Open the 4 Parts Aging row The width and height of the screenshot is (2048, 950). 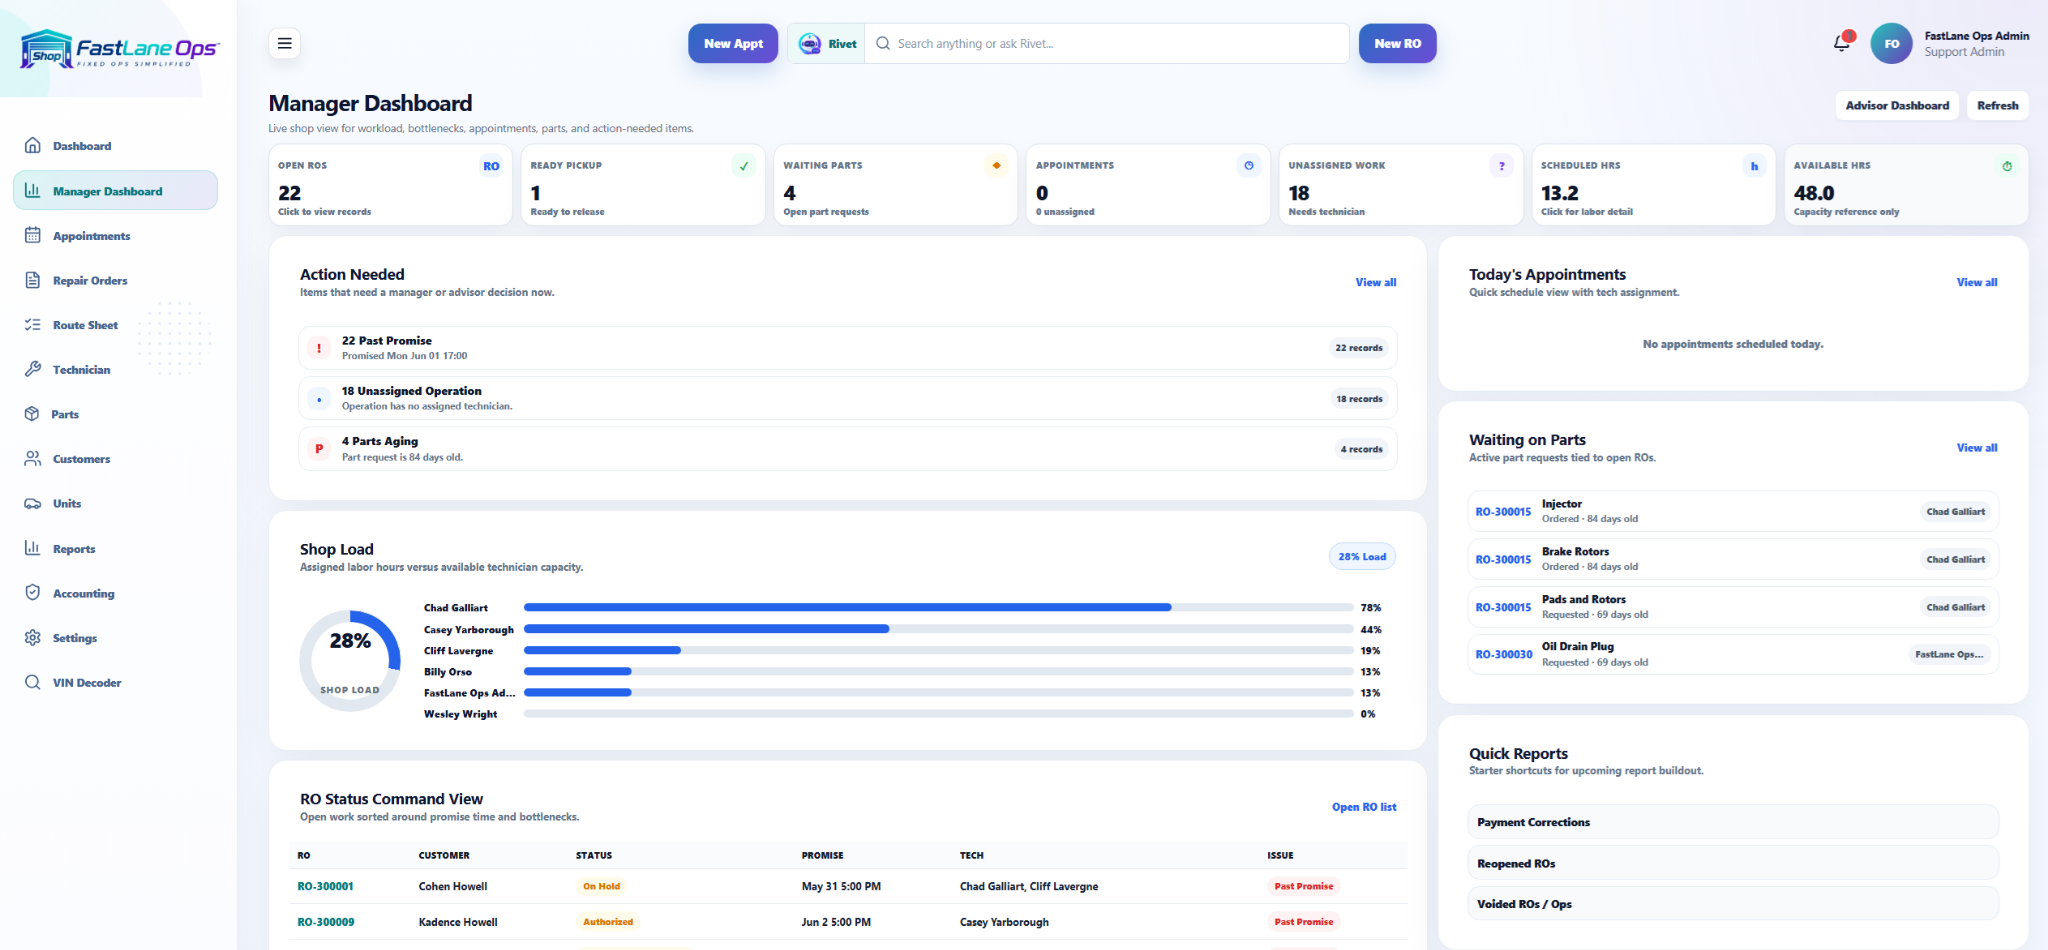pyautogui.click(x=847, y=449)
